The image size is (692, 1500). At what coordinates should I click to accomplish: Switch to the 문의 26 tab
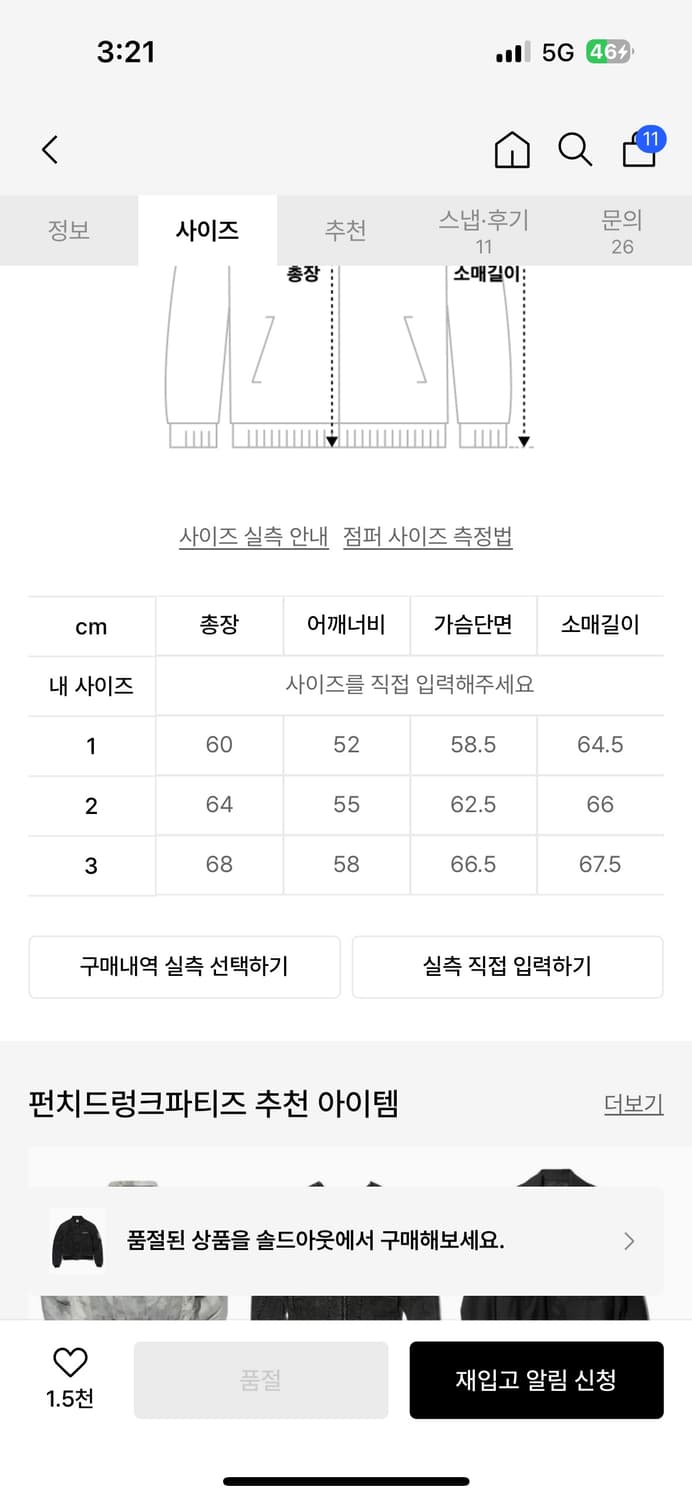click(622, 230)
